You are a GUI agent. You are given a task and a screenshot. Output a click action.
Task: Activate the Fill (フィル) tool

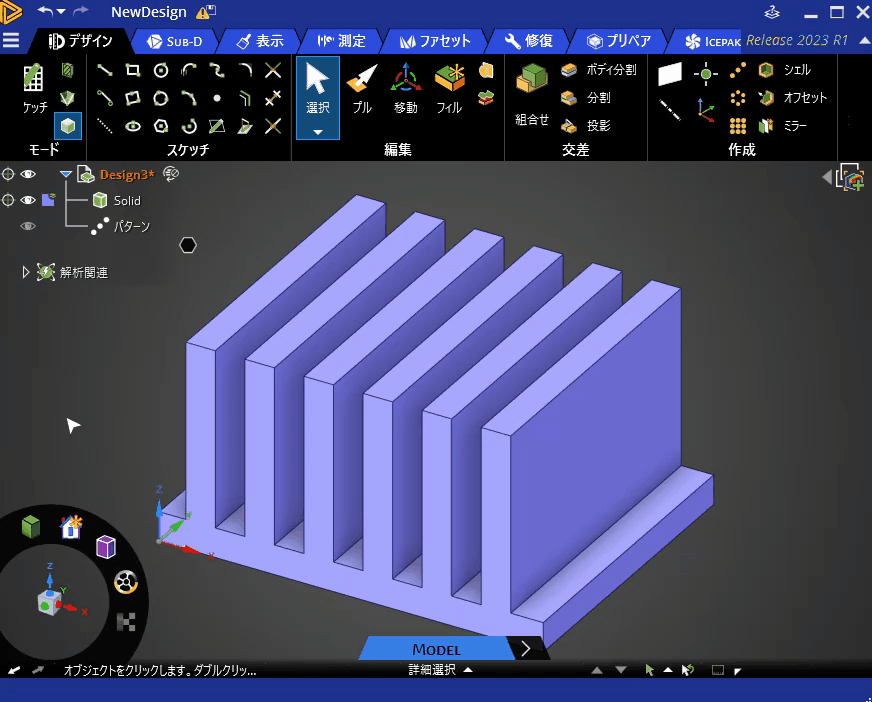[449, 89]
